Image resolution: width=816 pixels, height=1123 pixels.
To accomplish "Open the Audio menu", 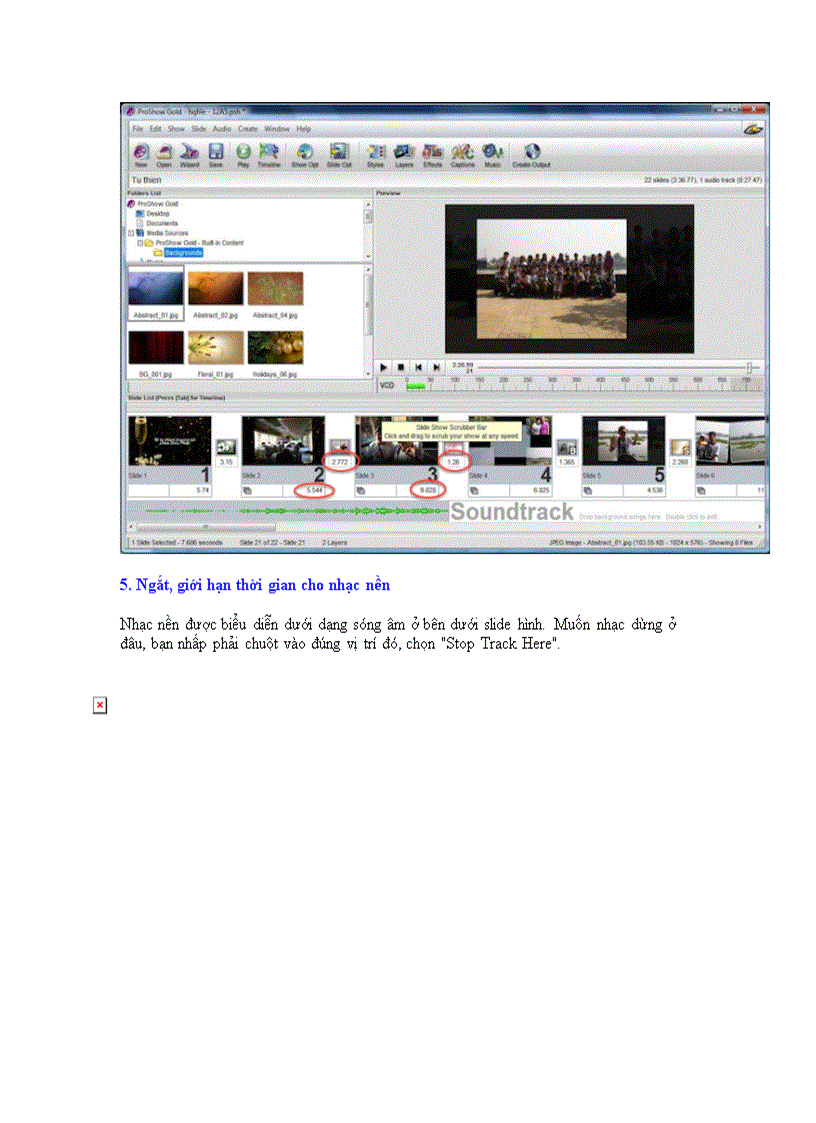I will (220, 129).
